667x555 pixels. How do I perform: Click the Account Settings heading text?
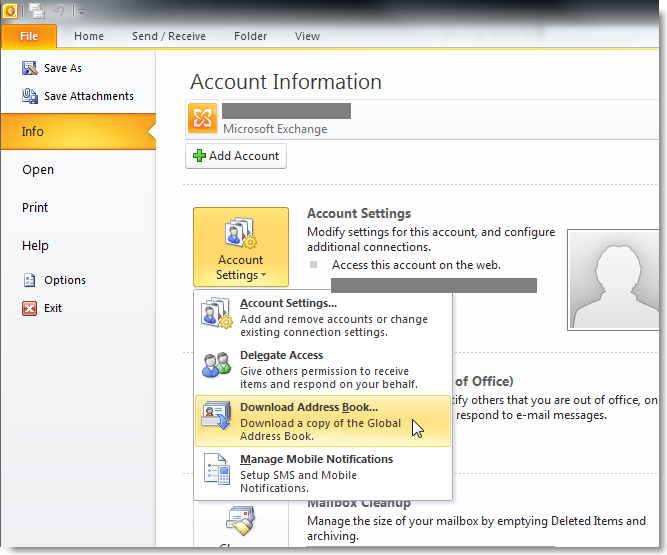click(x=359, y=213)
